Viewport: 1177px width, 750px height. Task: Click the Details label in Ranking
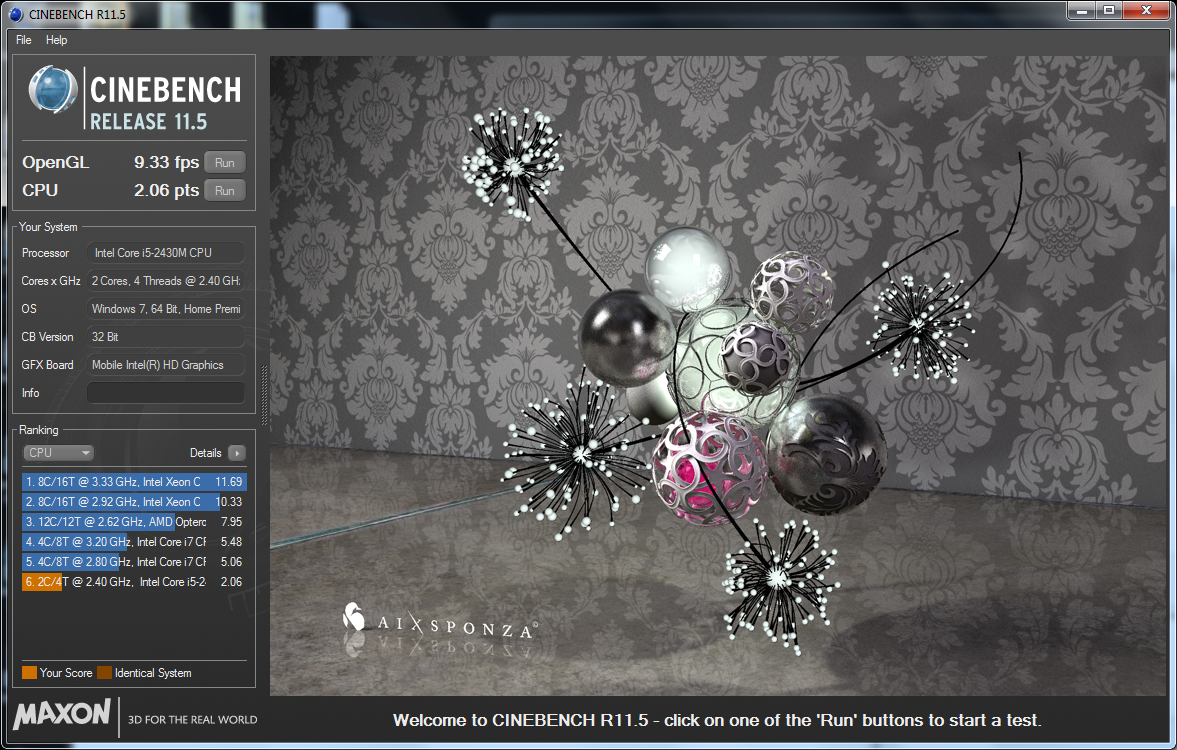pyautogui.click(x=205, y=453)
